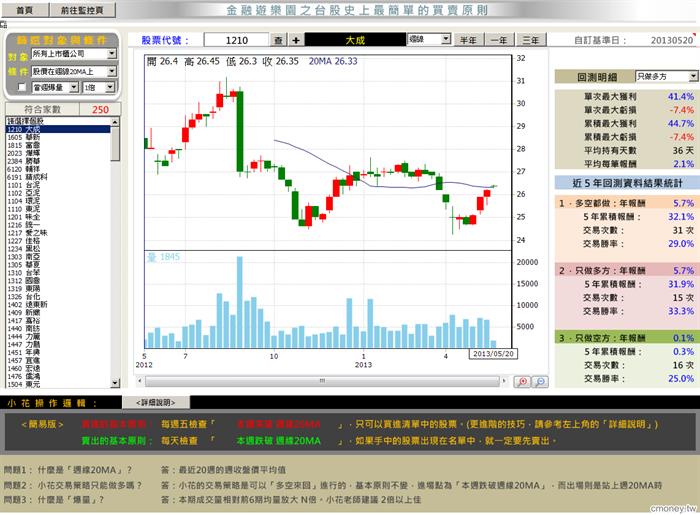Toggle the 當週爆量 checkbox
The image size is (700, 515).
point(21,87)
